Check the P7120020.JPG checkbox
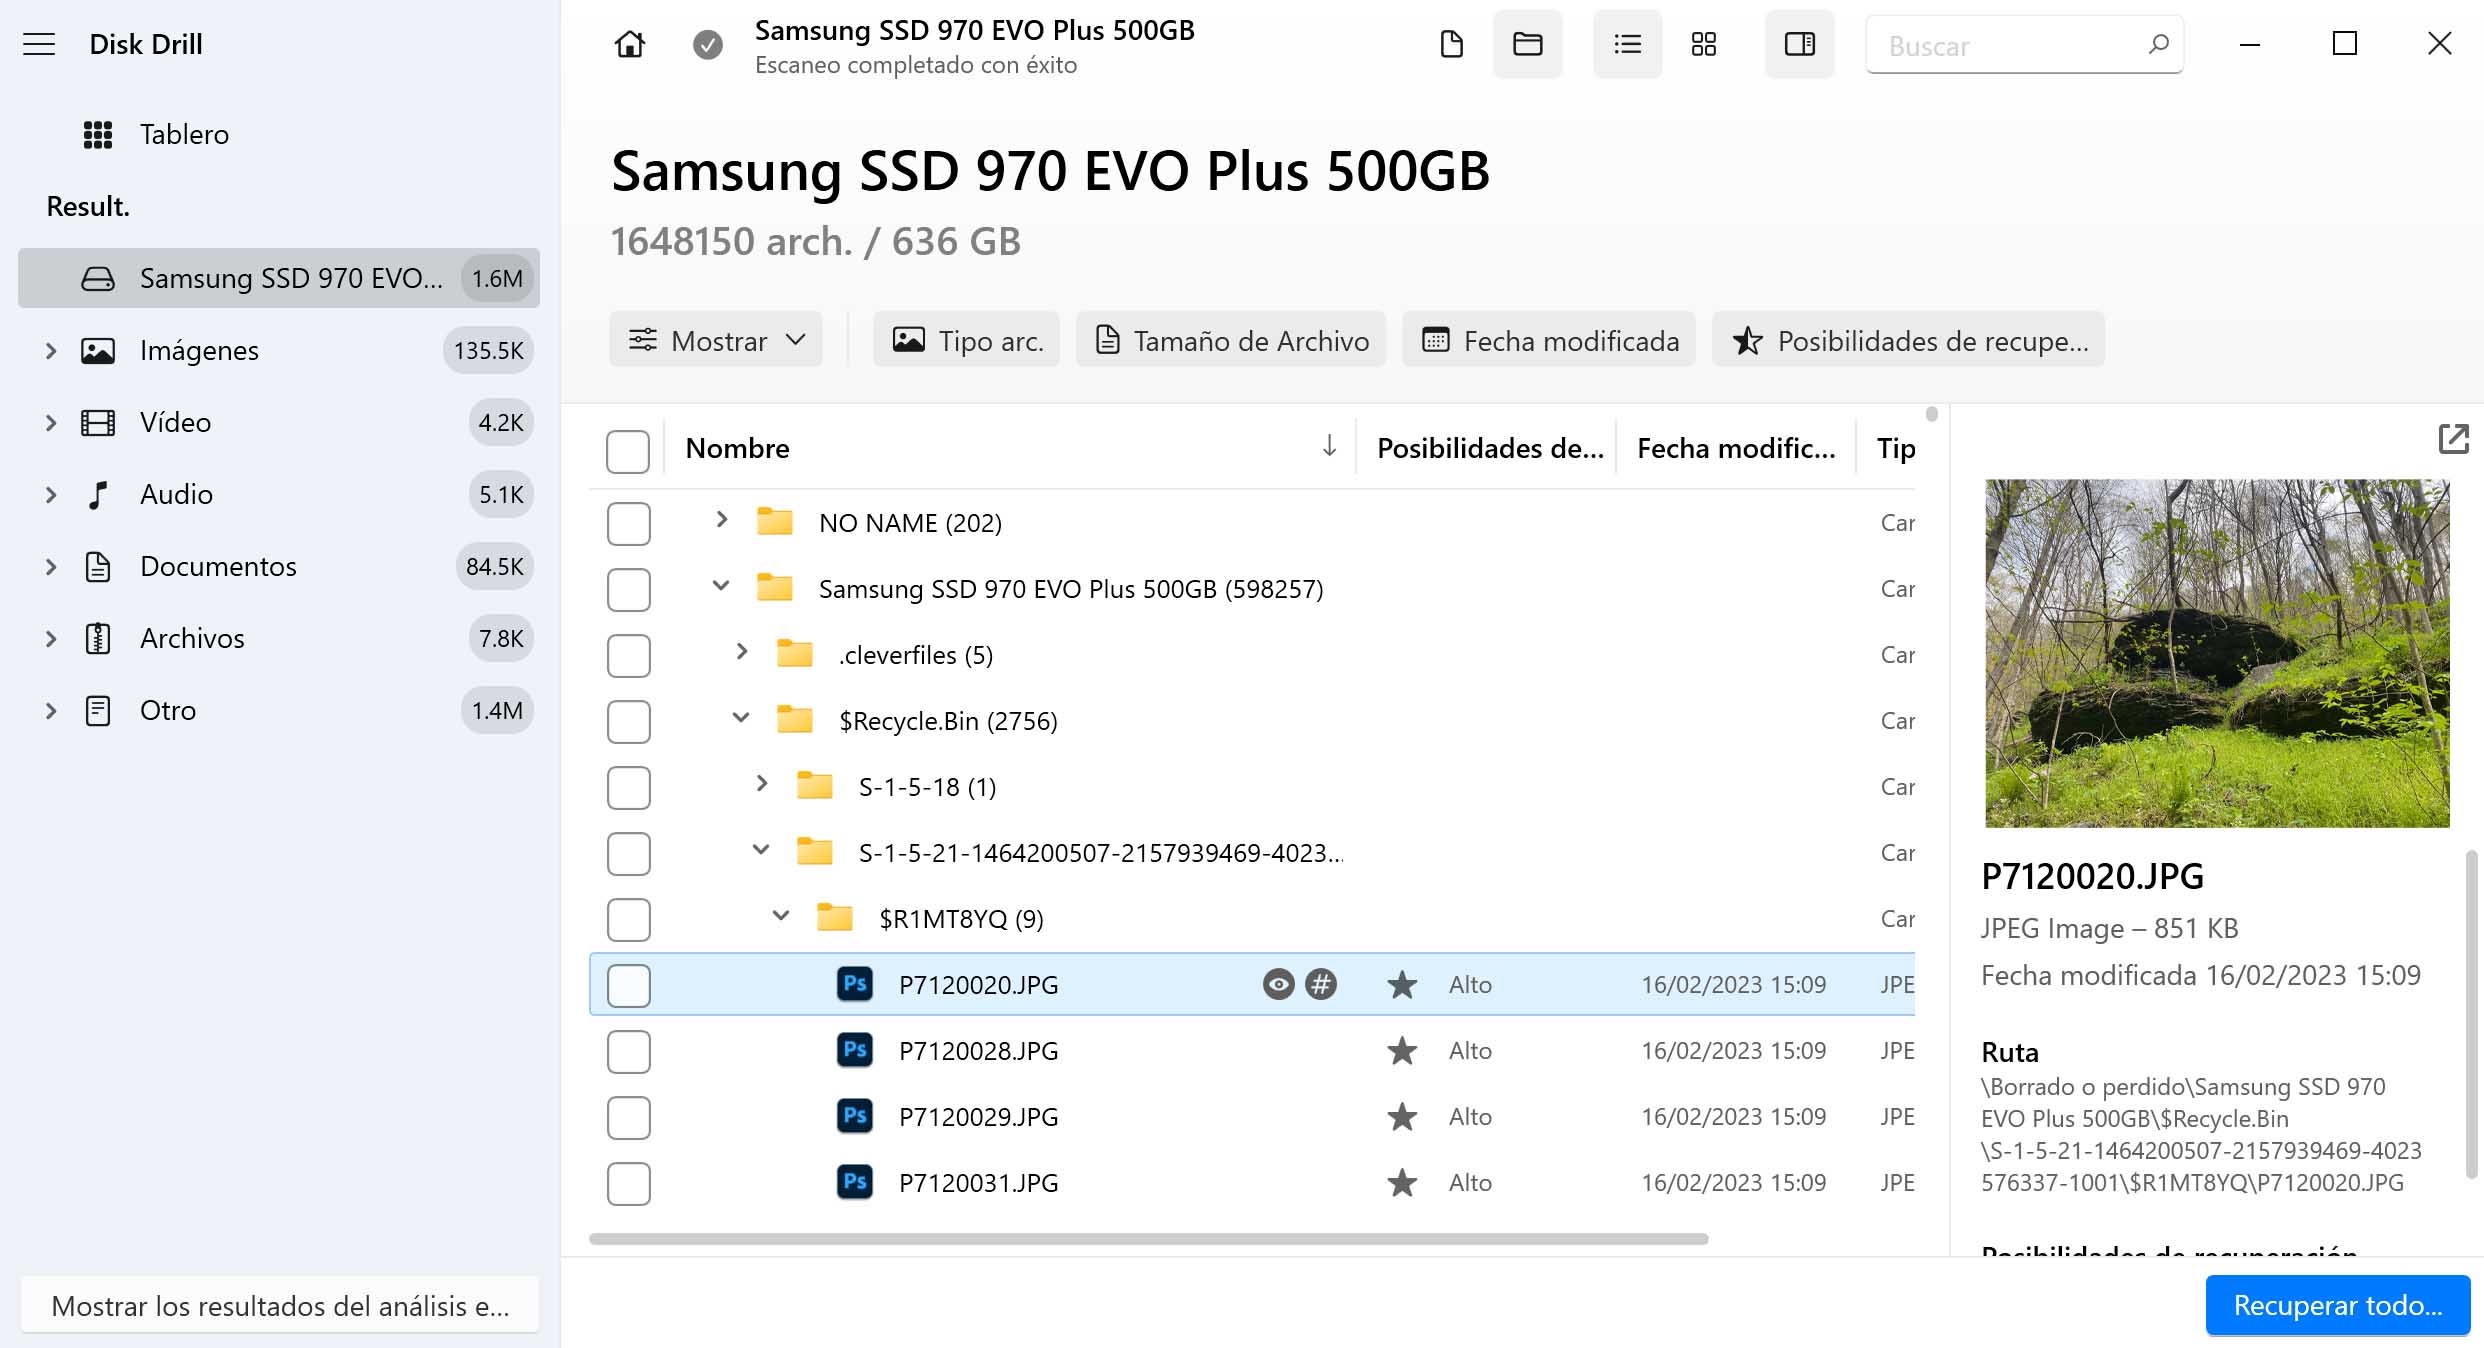Screen dimensions: 2484x1348 (628, 985)
